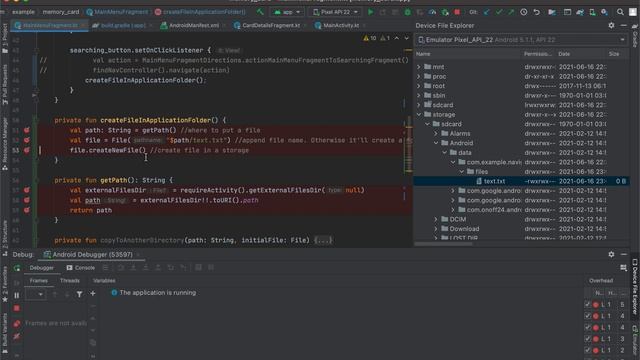Open Search Everywhere magnifier icon
The image size is (640, 360).
[x=620, y=12]
